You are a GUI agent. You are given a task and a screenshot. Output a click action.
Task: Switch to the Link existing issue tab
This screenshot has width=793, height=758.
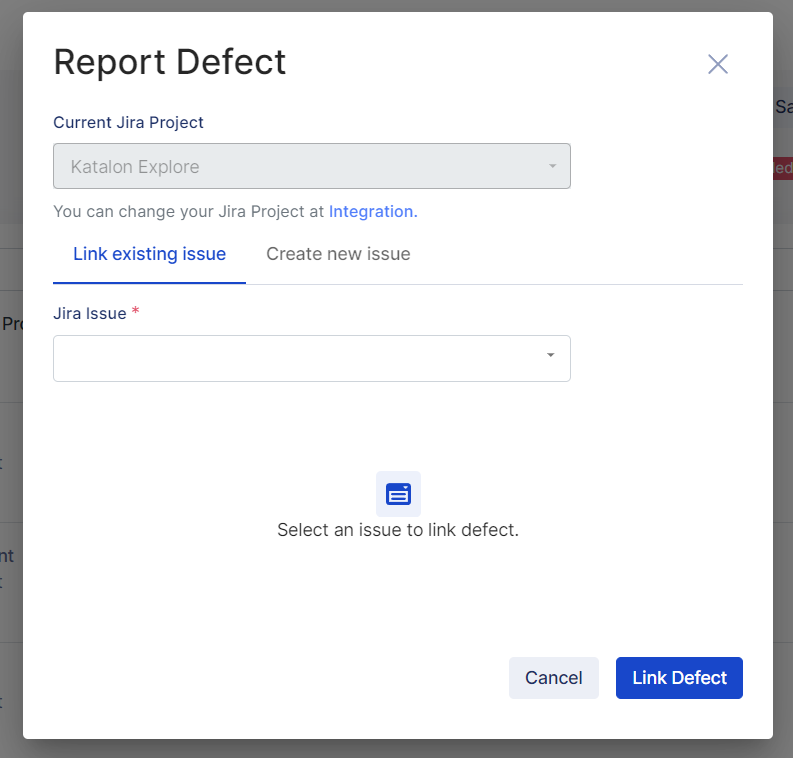(149, 254)
